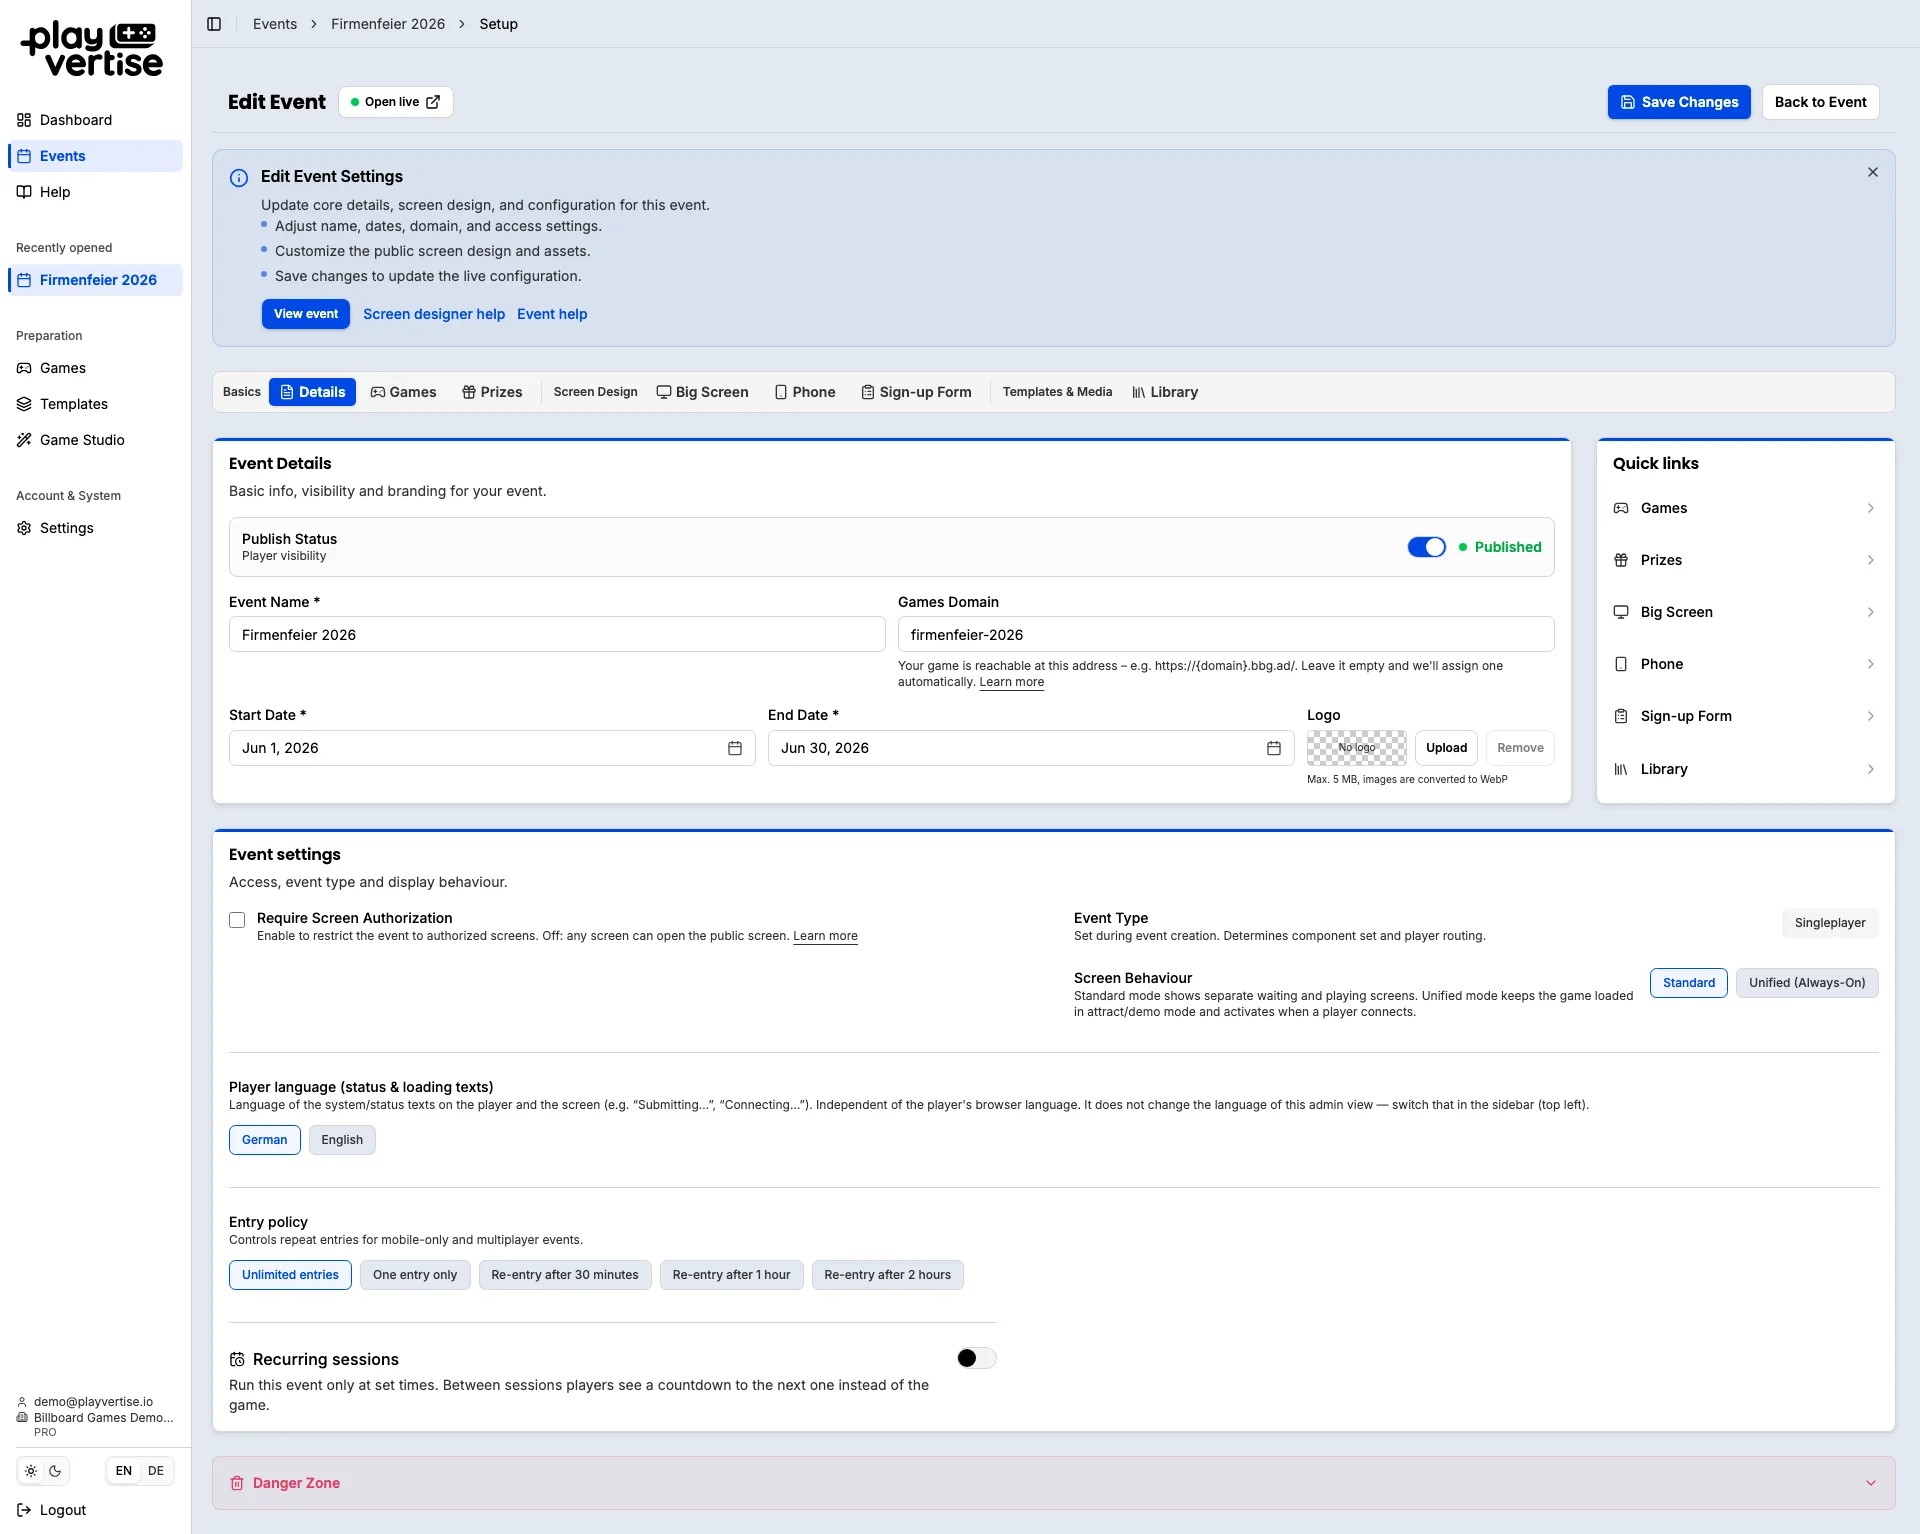This screenshot has height=1534, width=1920.
Task: Open Big Screen quick link chevron
Action: pos(1870,612)
